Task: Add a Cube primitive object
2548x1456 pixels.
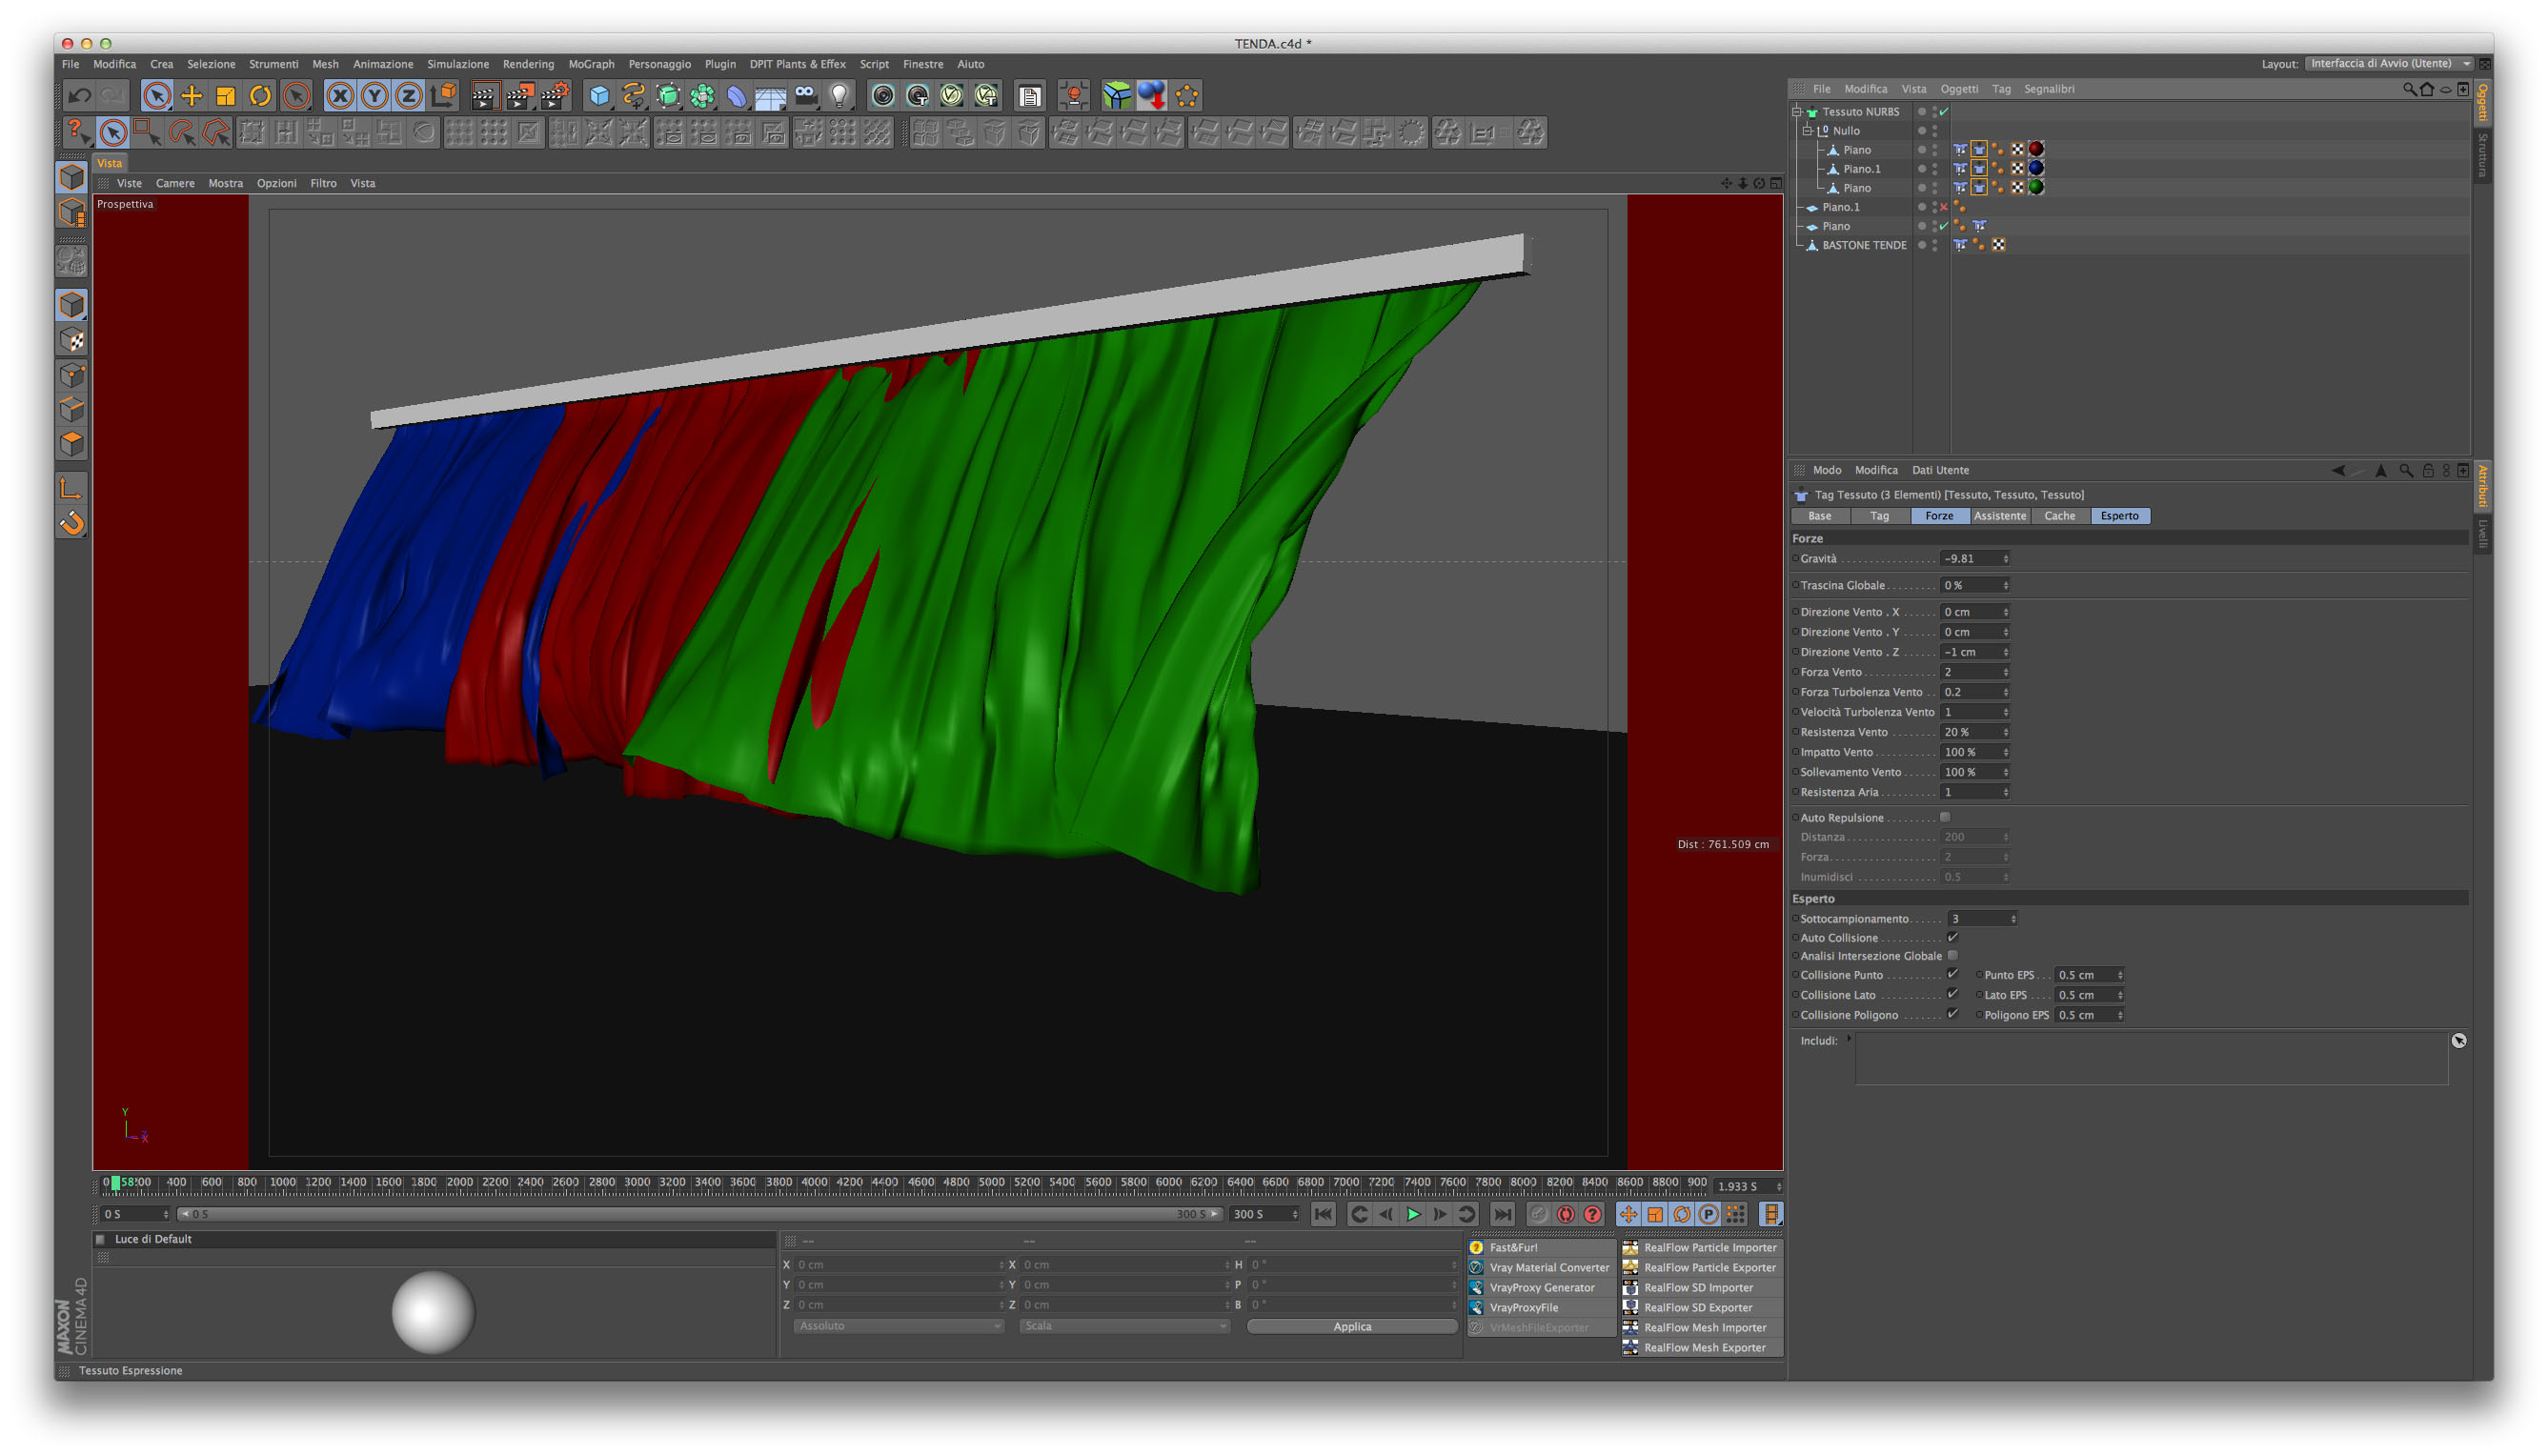Action: click(599, 96)
